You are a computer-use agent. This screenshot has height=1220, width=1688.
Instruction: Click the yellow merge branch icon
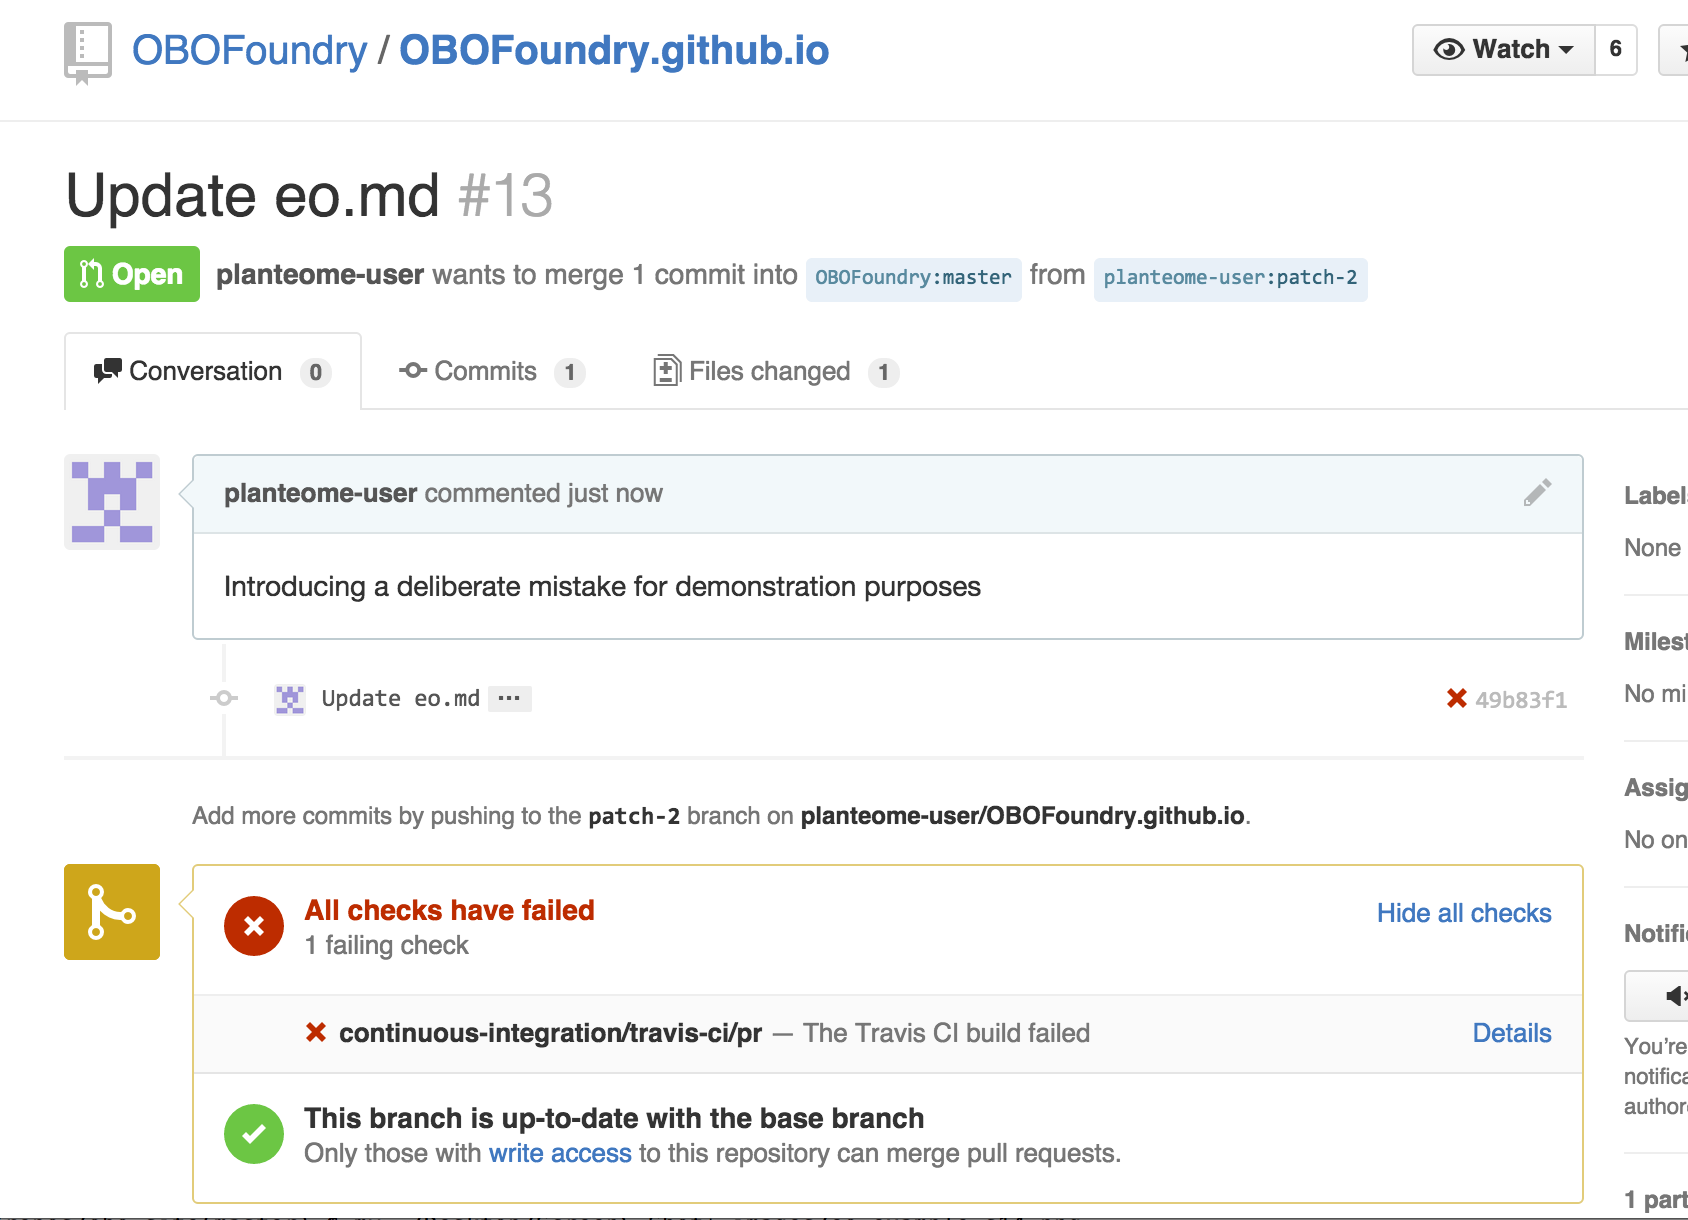[x=112, y=912]
